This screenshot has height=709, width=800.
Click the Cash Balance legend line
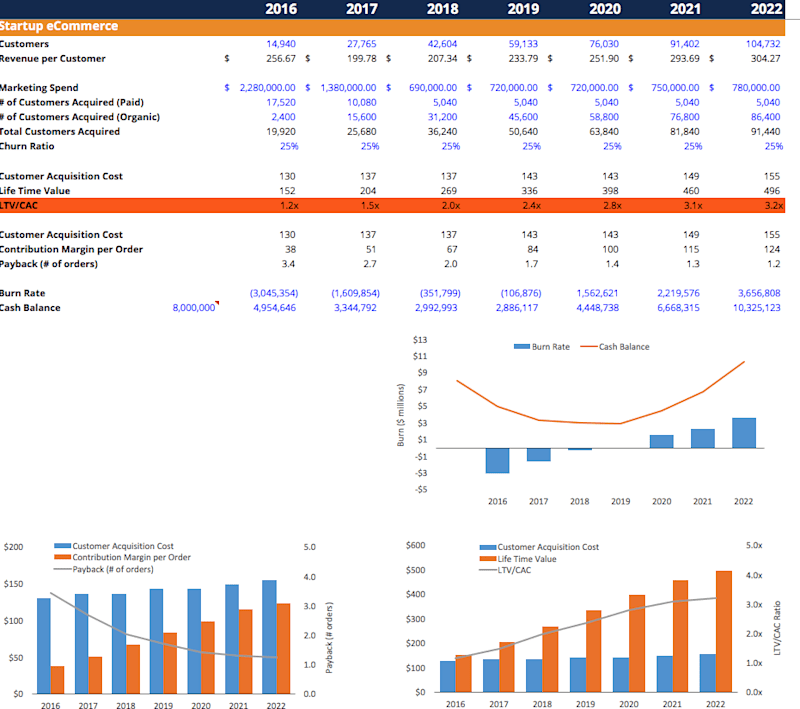589,346
